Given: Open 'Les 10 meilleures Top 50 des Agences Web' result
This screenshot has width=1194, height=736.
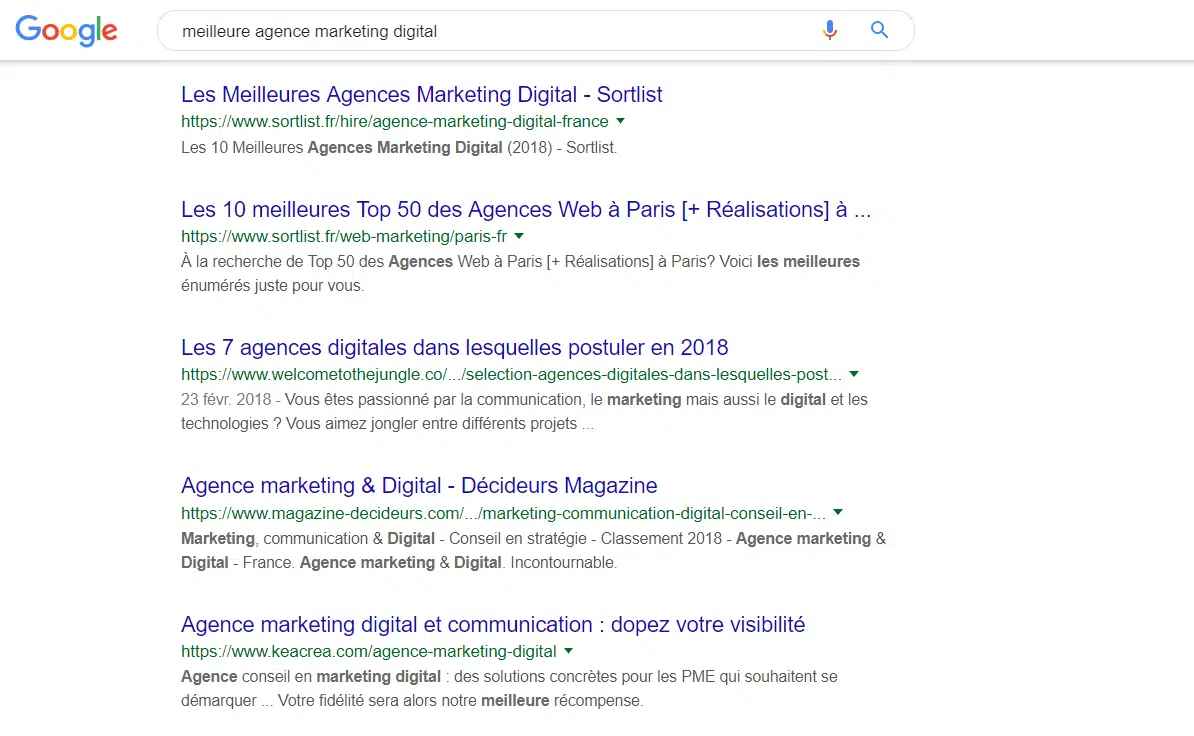Looking at the screenshot, I should click(525, 210).
